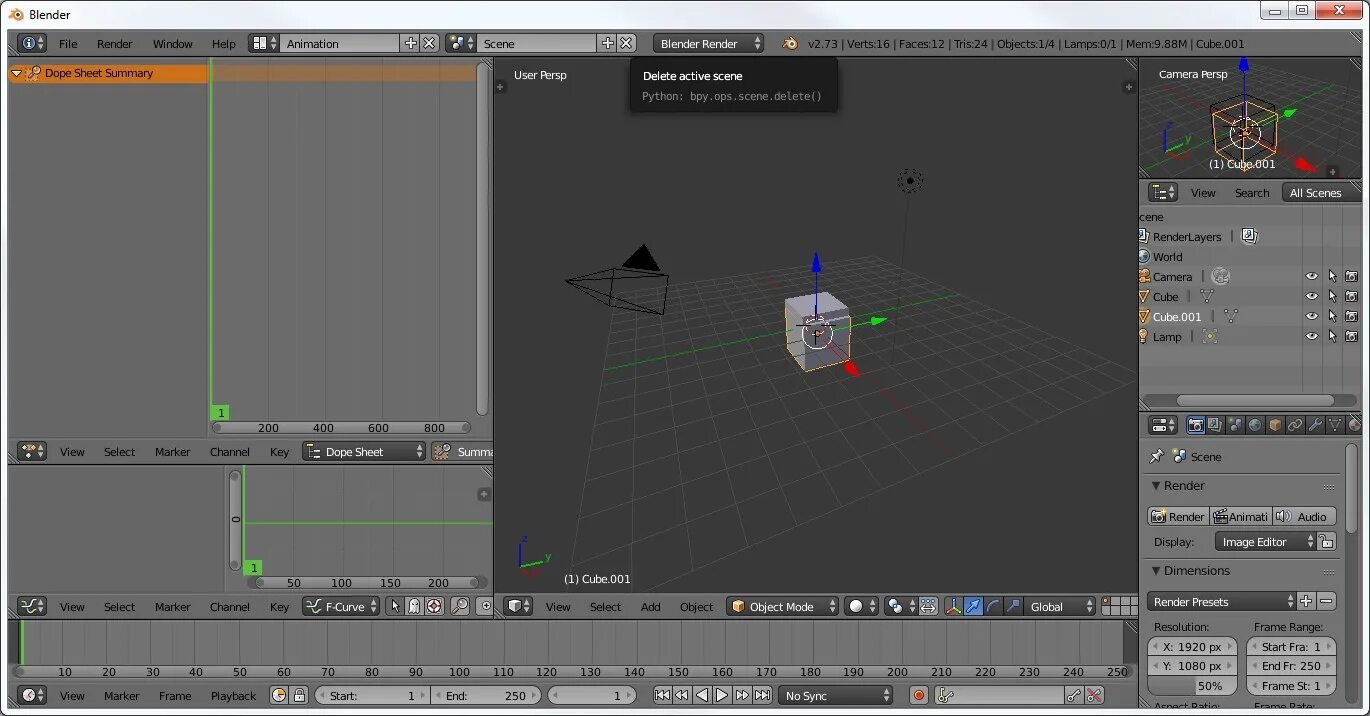The image size is (1370, 716).
Task: Open the Dope Sheet mode dropdown
Action: pyautogui.click(x=364, y=451)
